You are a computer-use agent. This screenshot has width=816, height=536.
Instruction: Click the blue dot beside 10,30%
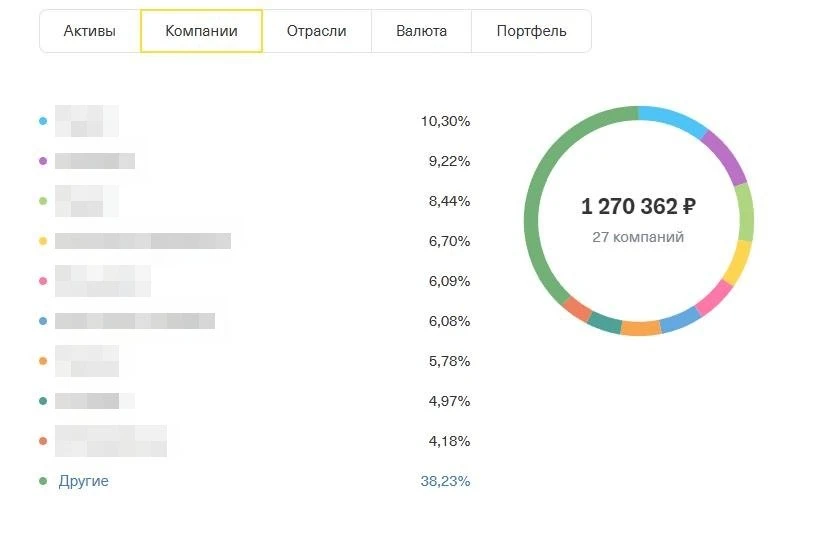(x=43, y=121)
